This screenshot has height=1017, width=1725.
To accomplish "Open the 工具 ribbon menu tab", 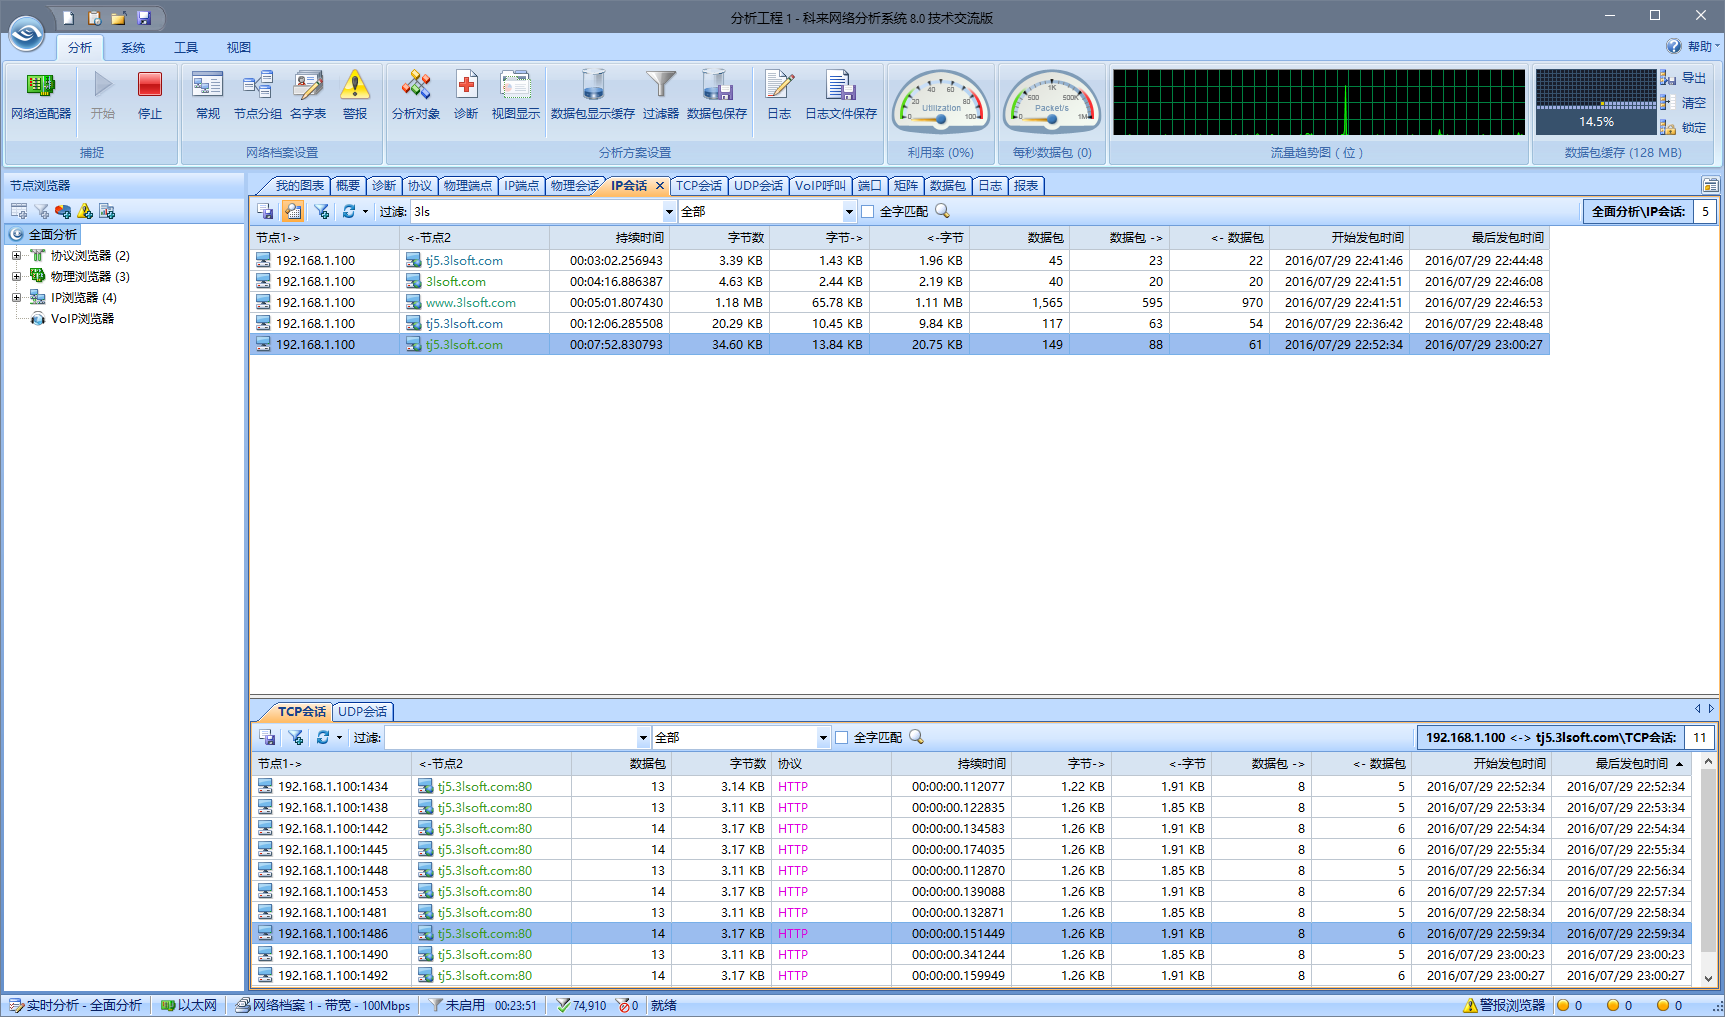I will tap(185, 48).
